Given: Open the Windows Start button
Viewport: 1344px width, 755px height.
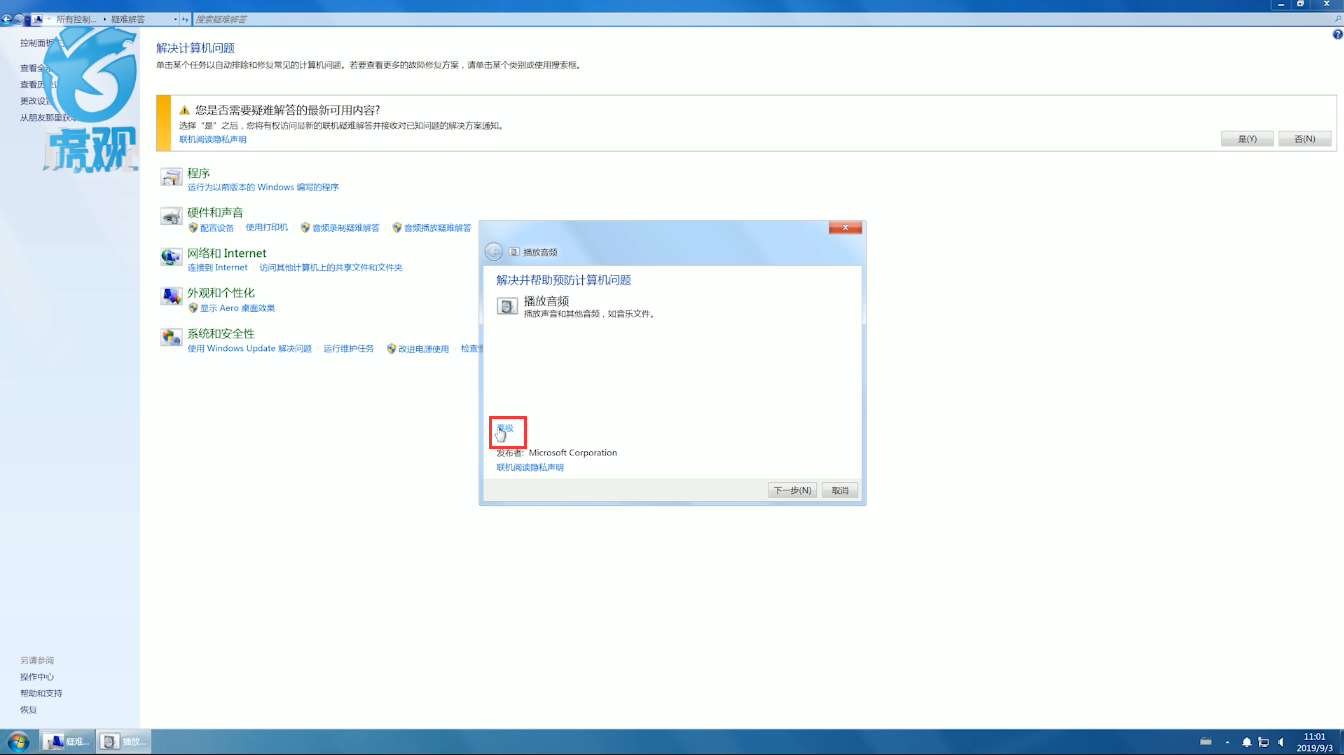Looking at the screenshot, I should (18, 741).
